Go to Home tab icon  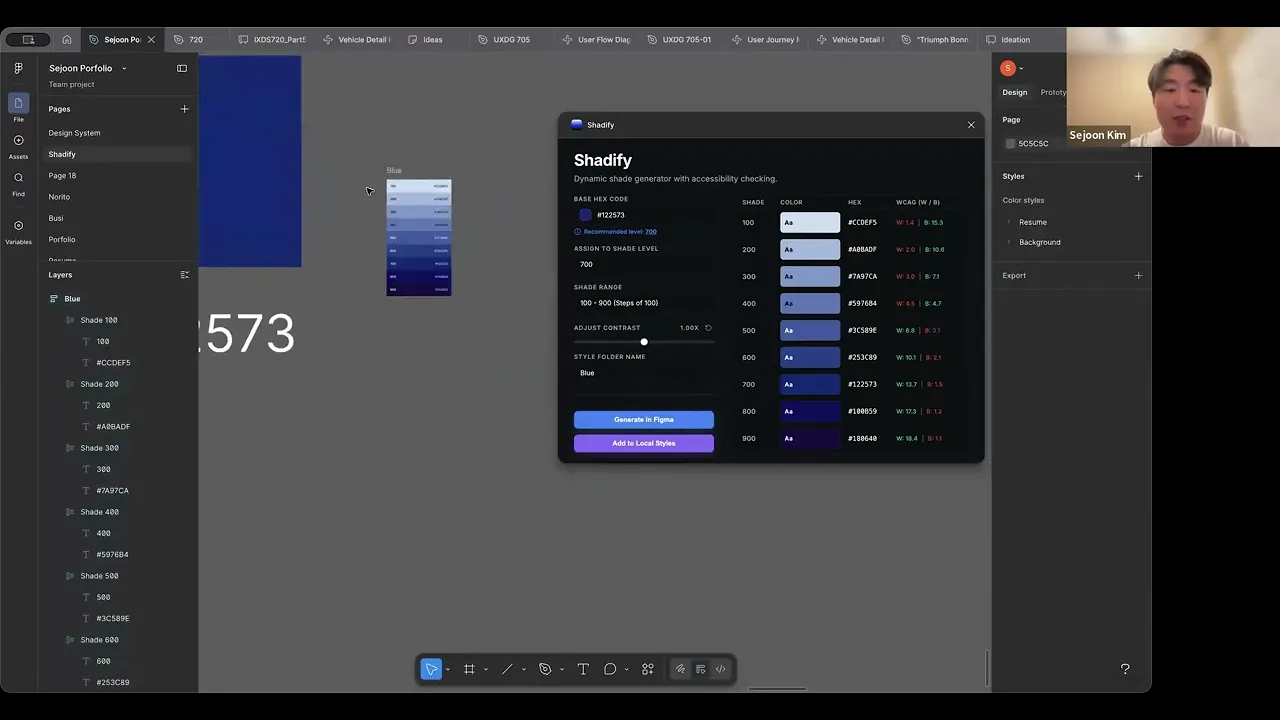[67, 40]
